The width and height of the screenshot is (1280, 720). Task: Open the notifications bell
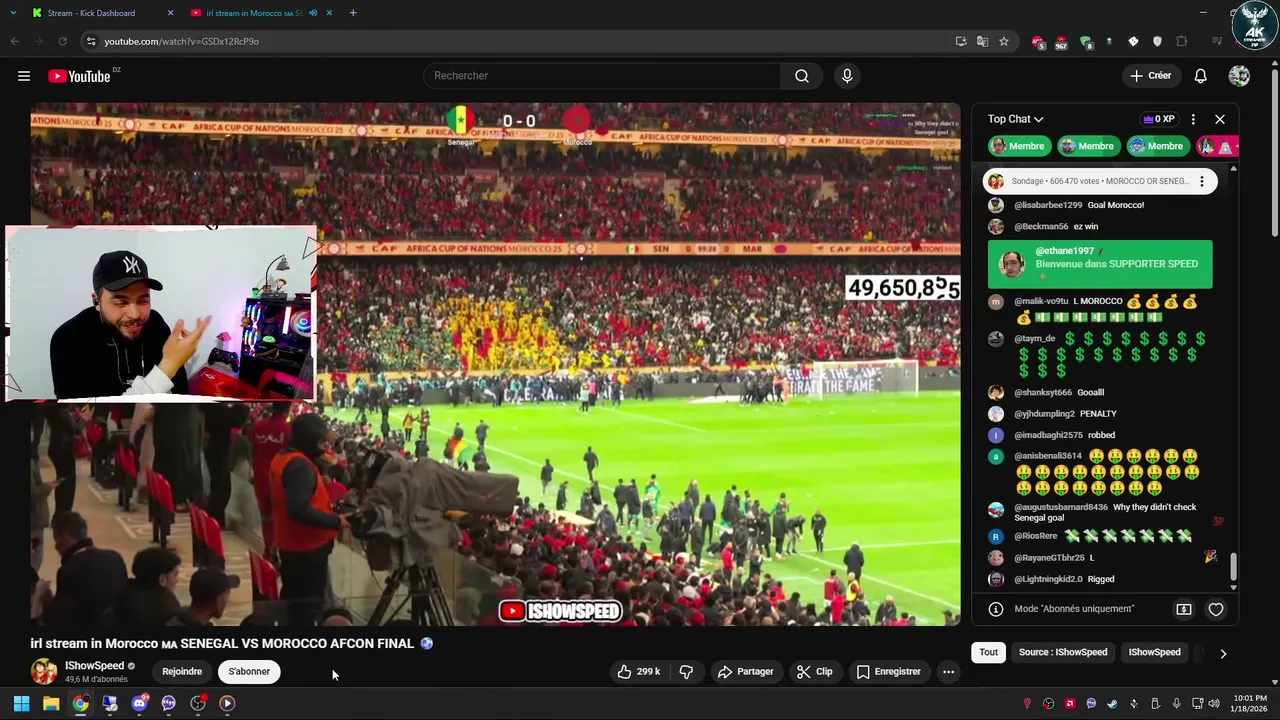click(x=1201, y=76)
